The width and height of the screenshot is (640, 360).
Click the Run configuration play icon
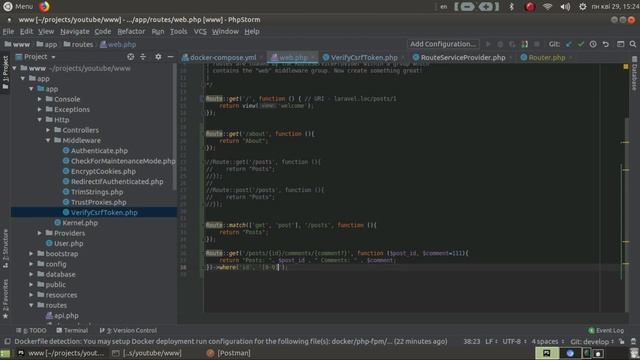(488, 44)
